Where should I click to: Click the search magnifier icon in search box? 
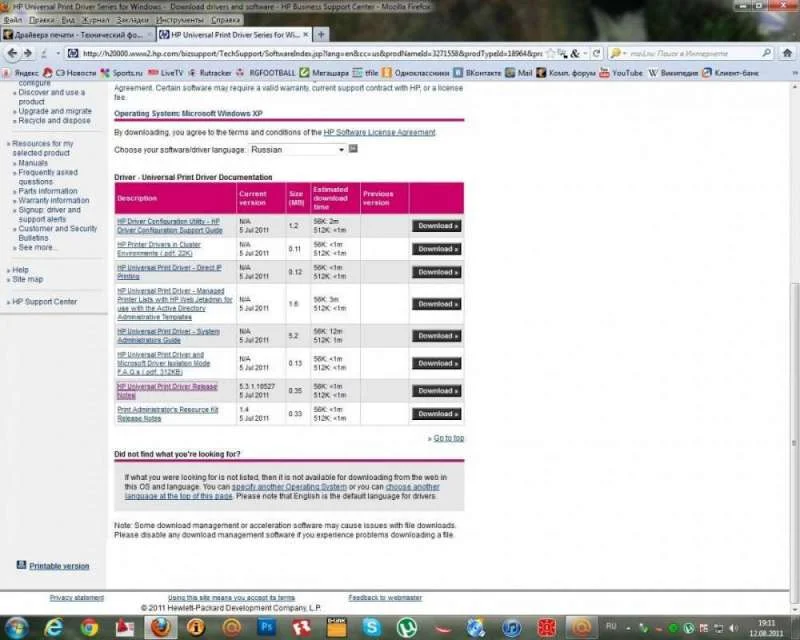[766, 53]
